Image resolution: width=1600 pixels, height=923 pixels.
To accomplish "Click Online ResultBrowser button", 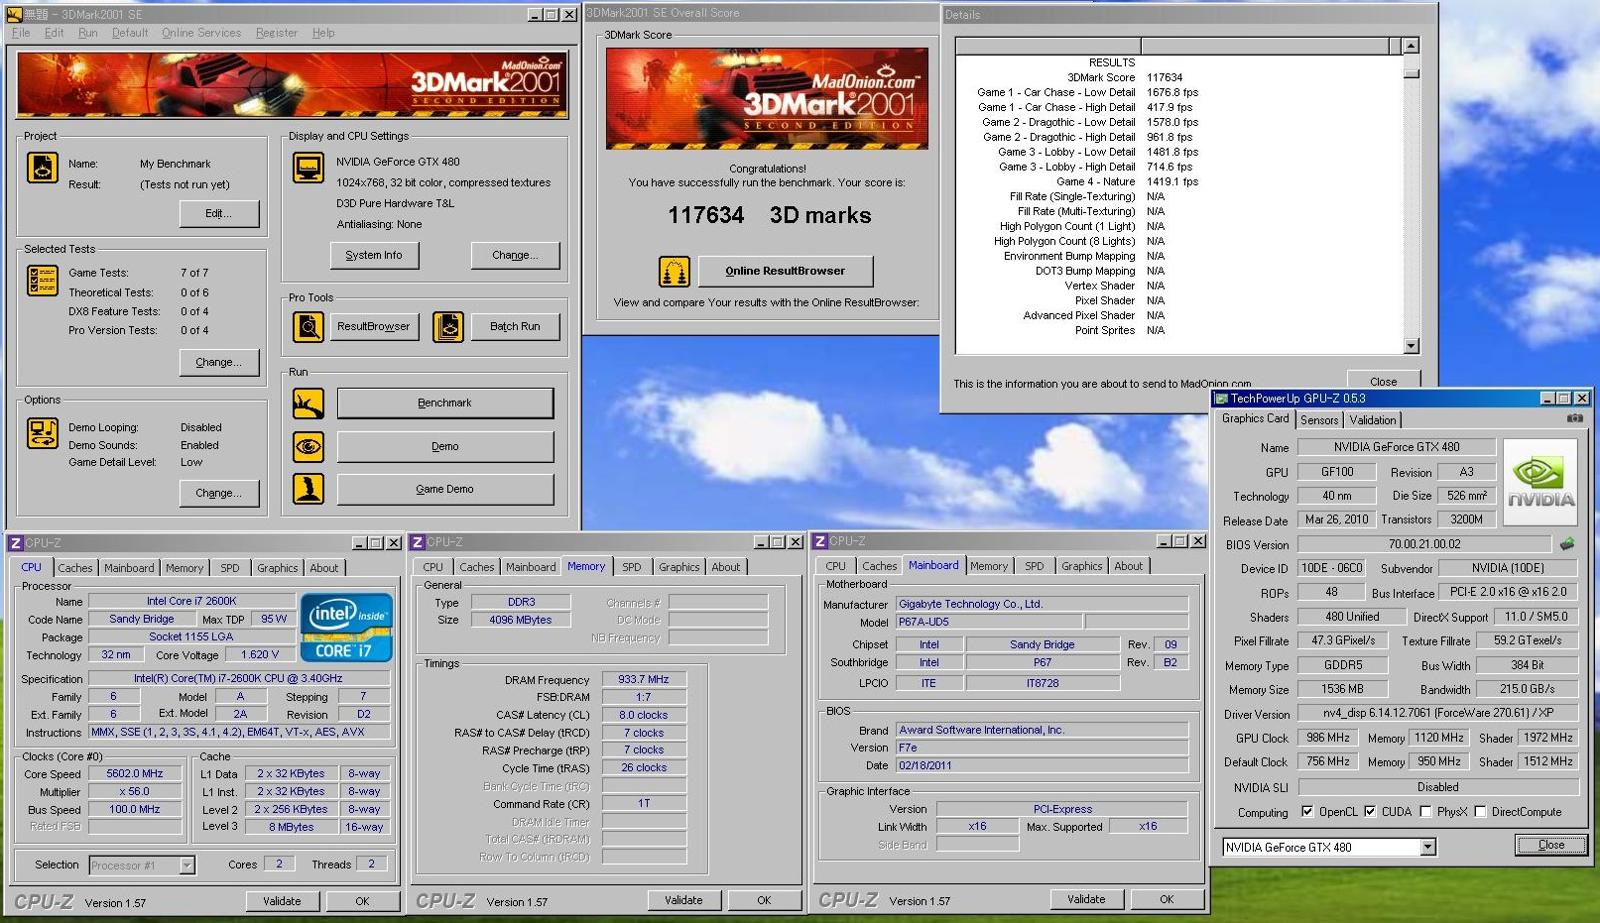I will point(785,271).
